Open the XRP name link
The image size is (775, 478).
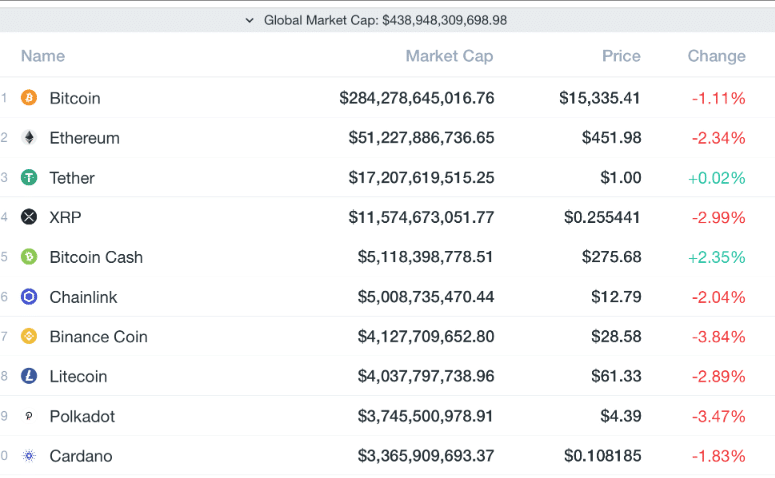tap(65, 217)
